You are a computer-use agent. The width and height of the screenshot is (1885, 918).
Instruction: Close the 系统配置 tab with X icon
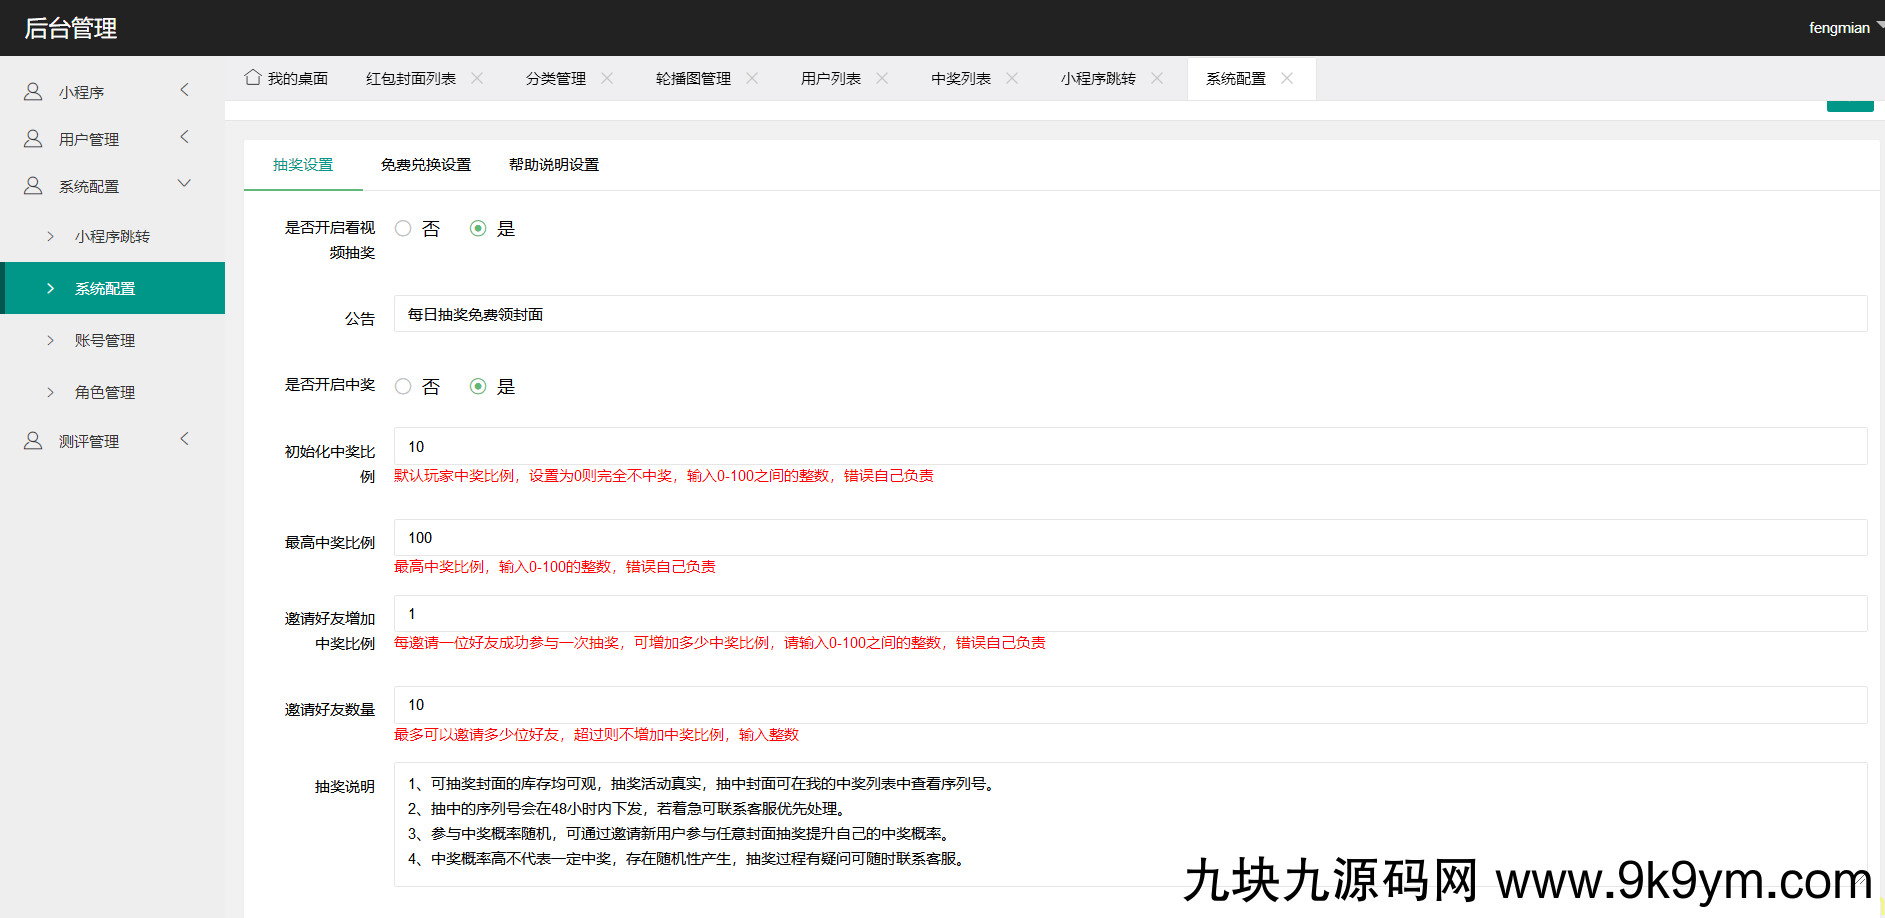pyautogui.click(x=1287, y=78)
